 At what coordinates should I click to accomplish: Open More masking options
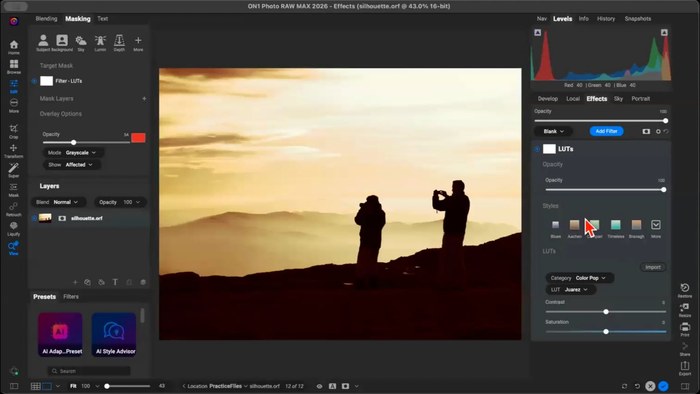tap(138, 43)
